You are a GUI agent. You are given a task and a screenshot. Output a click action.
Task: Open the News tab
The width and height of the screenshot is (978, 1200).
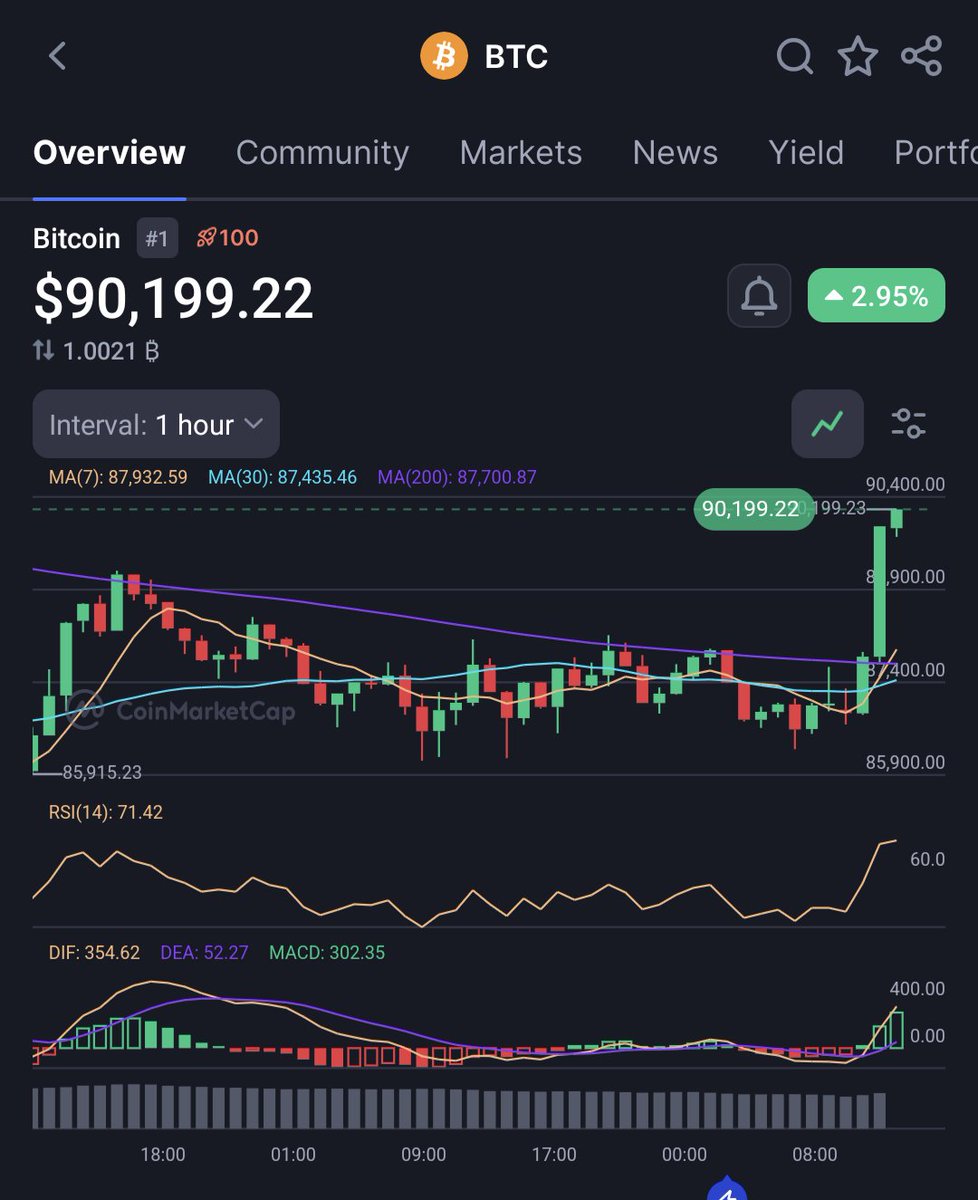click(675, 152)
